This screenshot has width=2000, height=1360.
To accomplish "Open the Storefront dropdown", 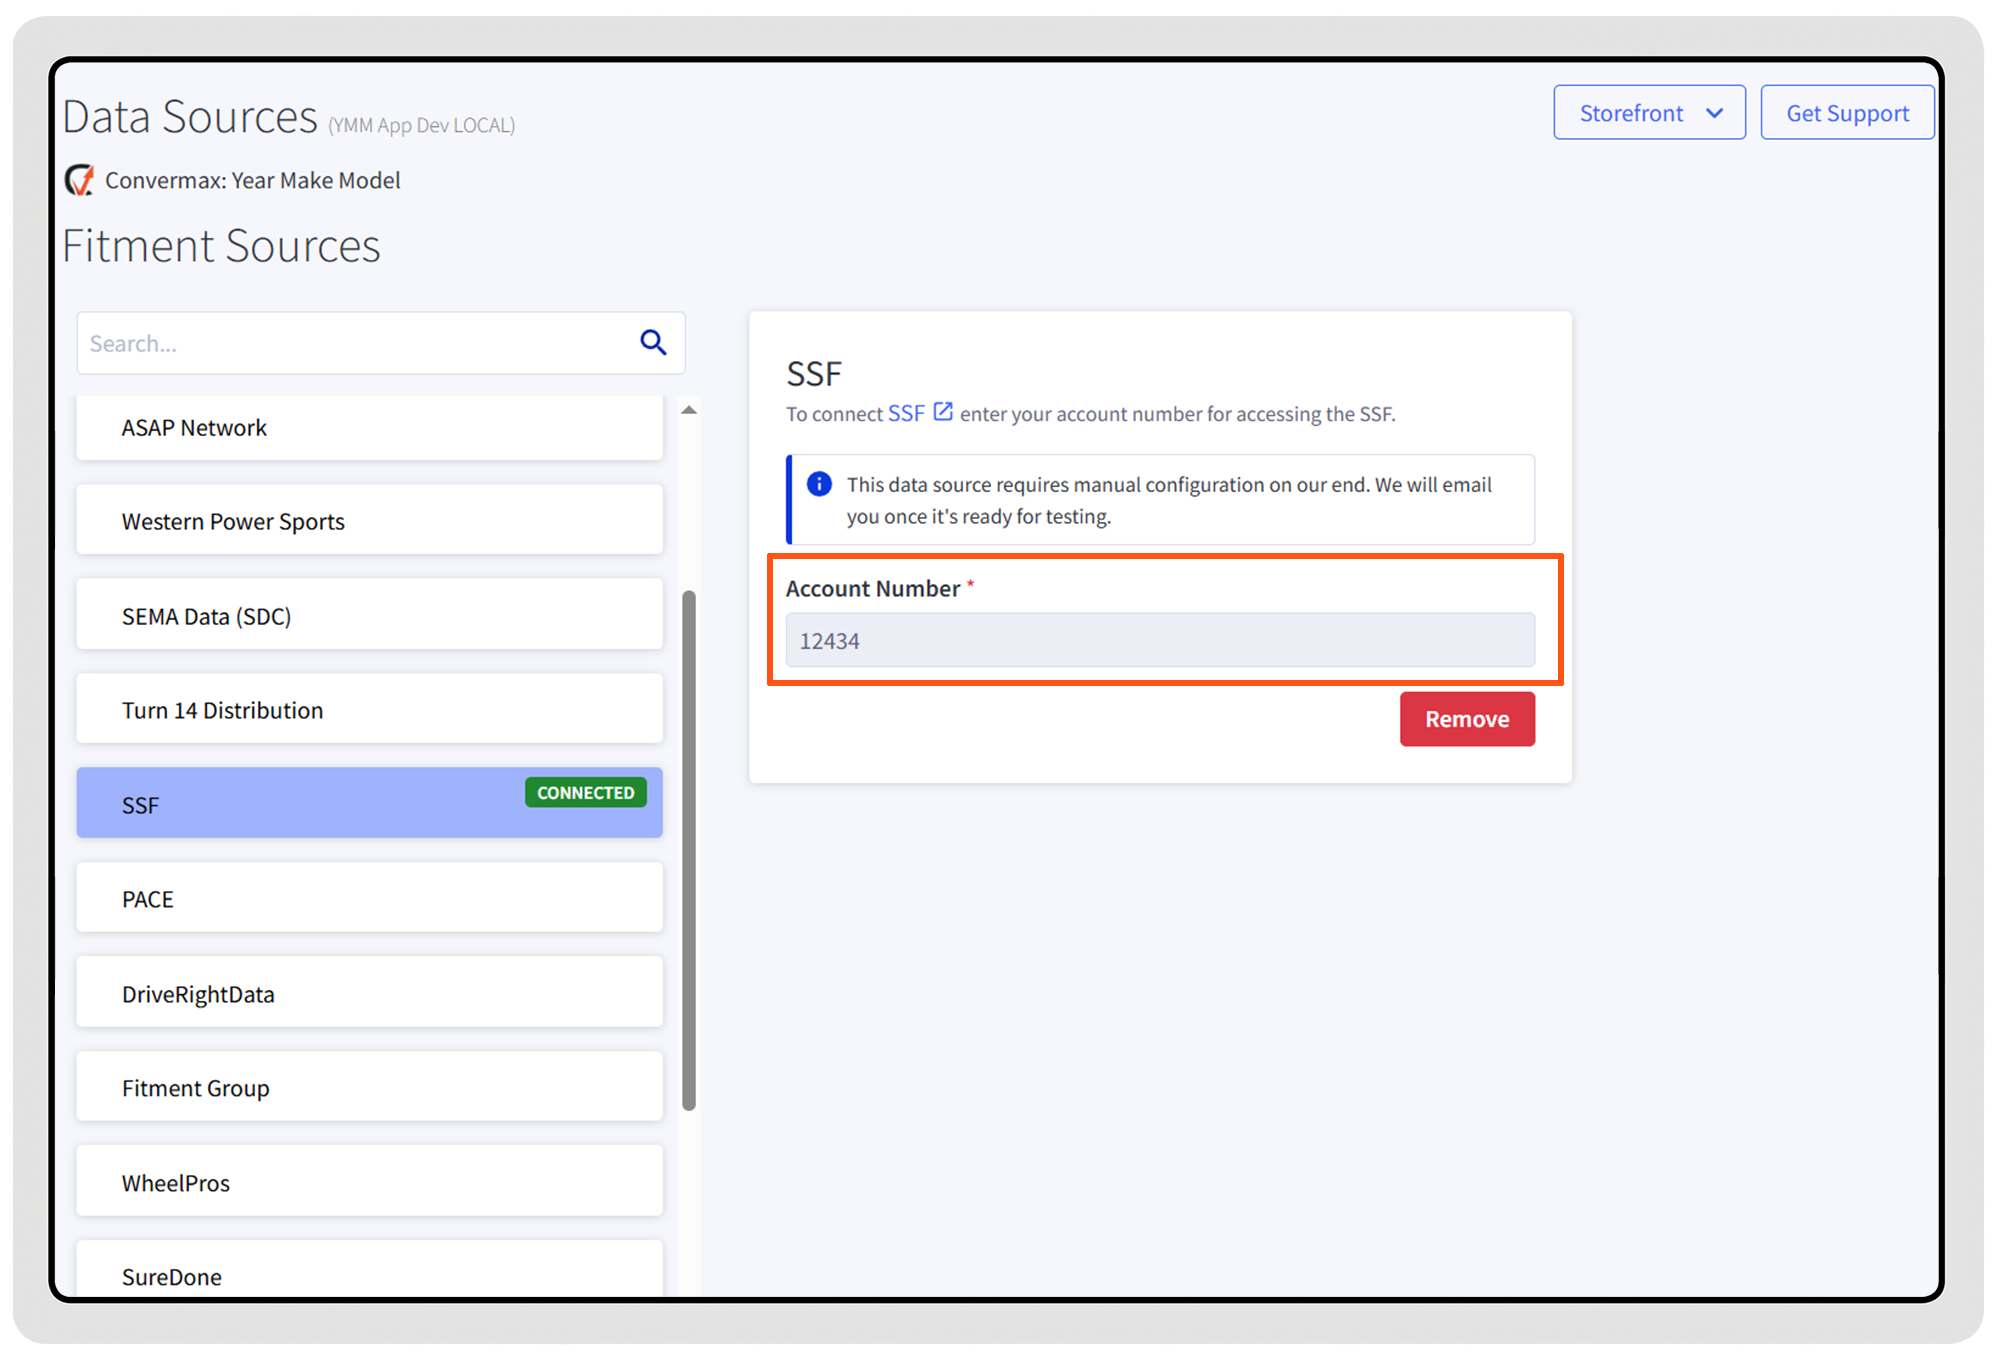I will click(1632, 113).
